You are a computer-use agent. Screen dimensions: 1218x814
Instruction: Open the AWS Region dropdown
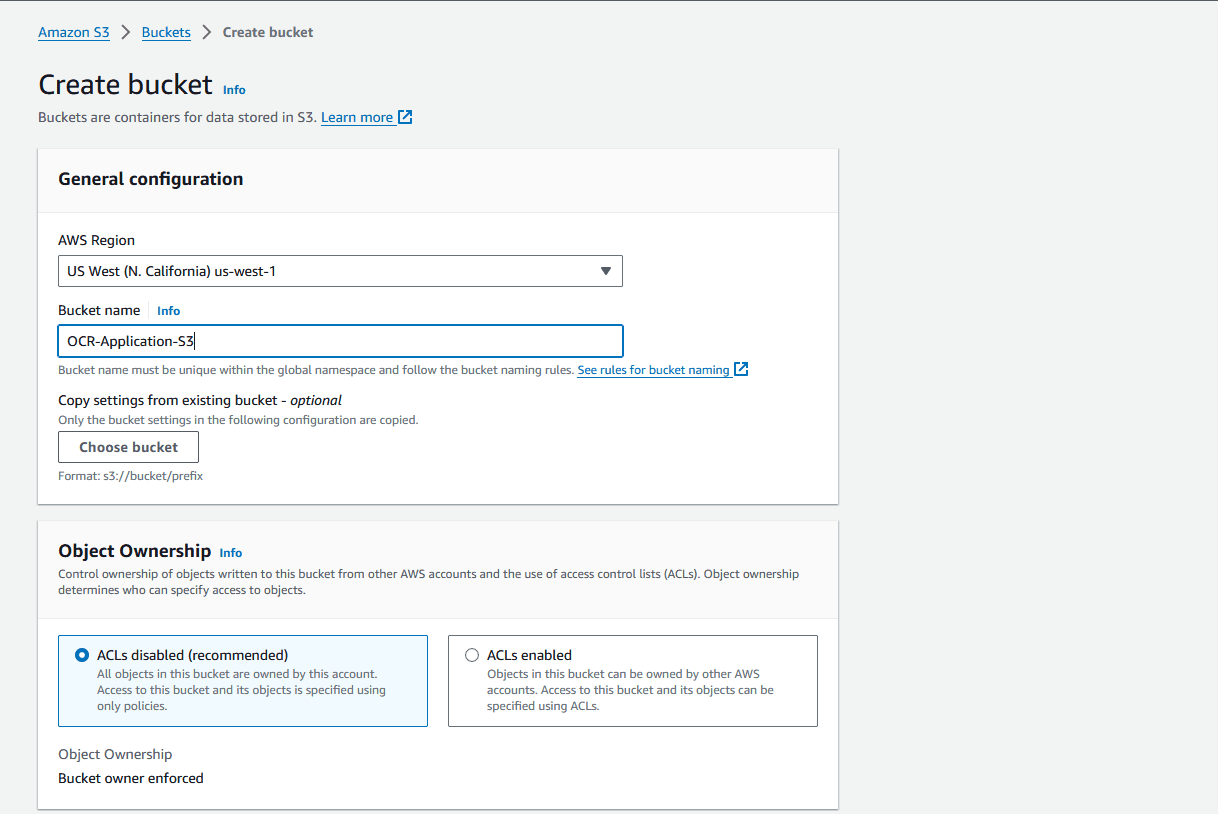[x=340, y=271]
